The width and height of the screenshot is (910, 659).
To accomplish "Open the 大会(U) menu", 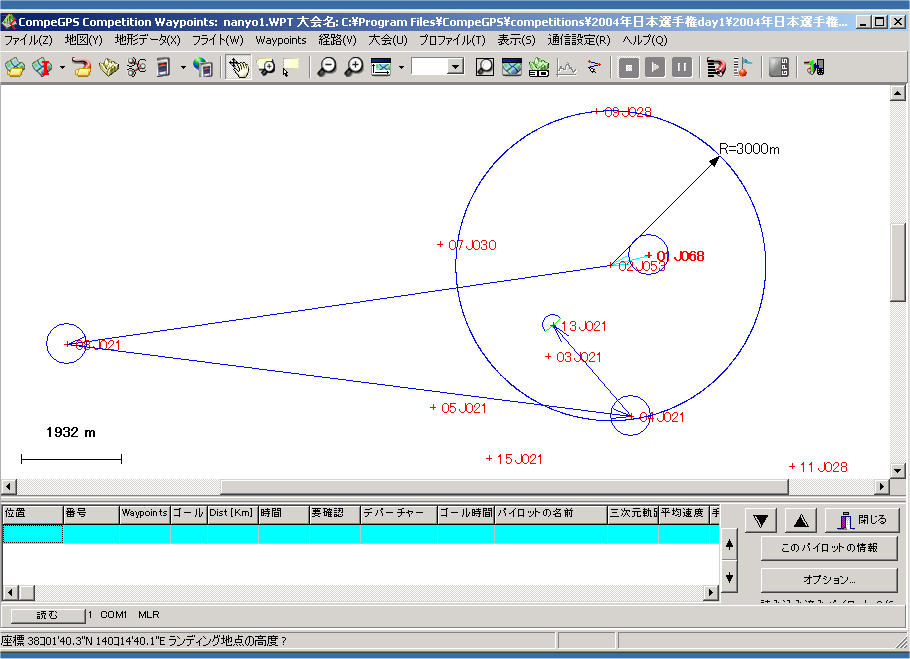I will tap(388, 40).
